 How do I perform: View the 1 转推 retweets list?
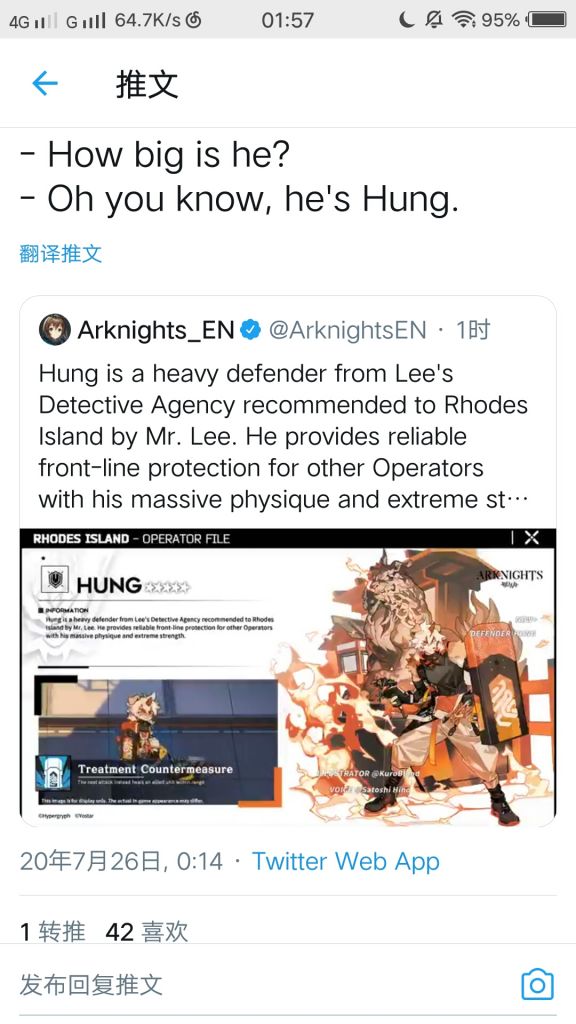pyautogui.click(x=52, y=931)
